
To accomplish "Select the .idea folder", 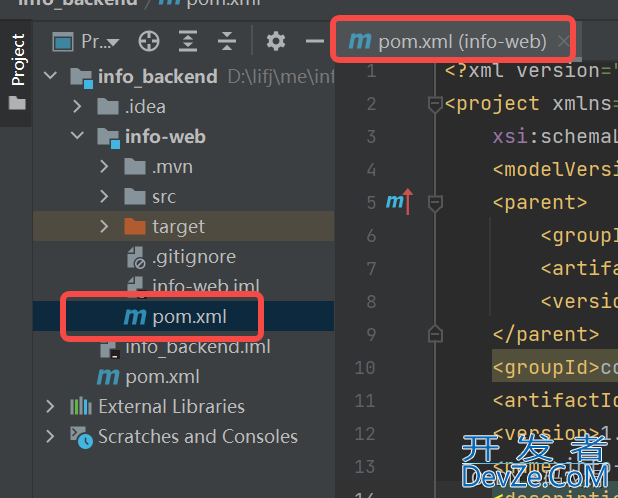I will (x=145, y=107).
